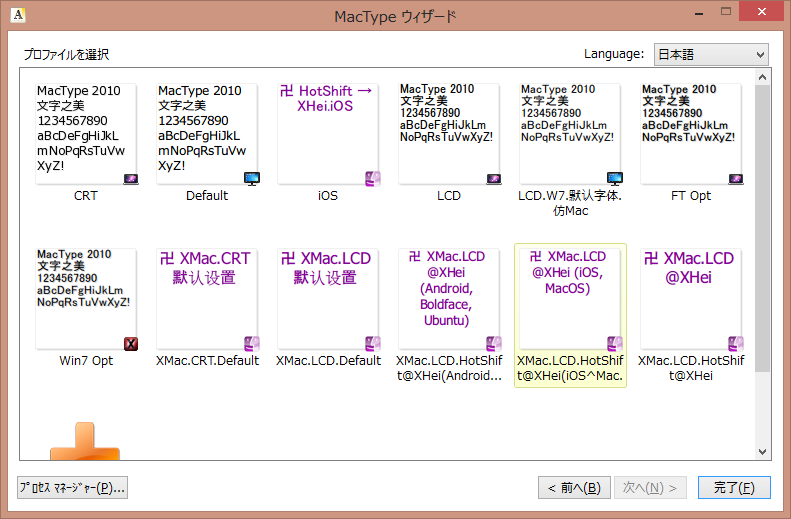The image size is (791, 519).
Task: Click the laptop icon on CRT profile
Action: click(131, 179)
